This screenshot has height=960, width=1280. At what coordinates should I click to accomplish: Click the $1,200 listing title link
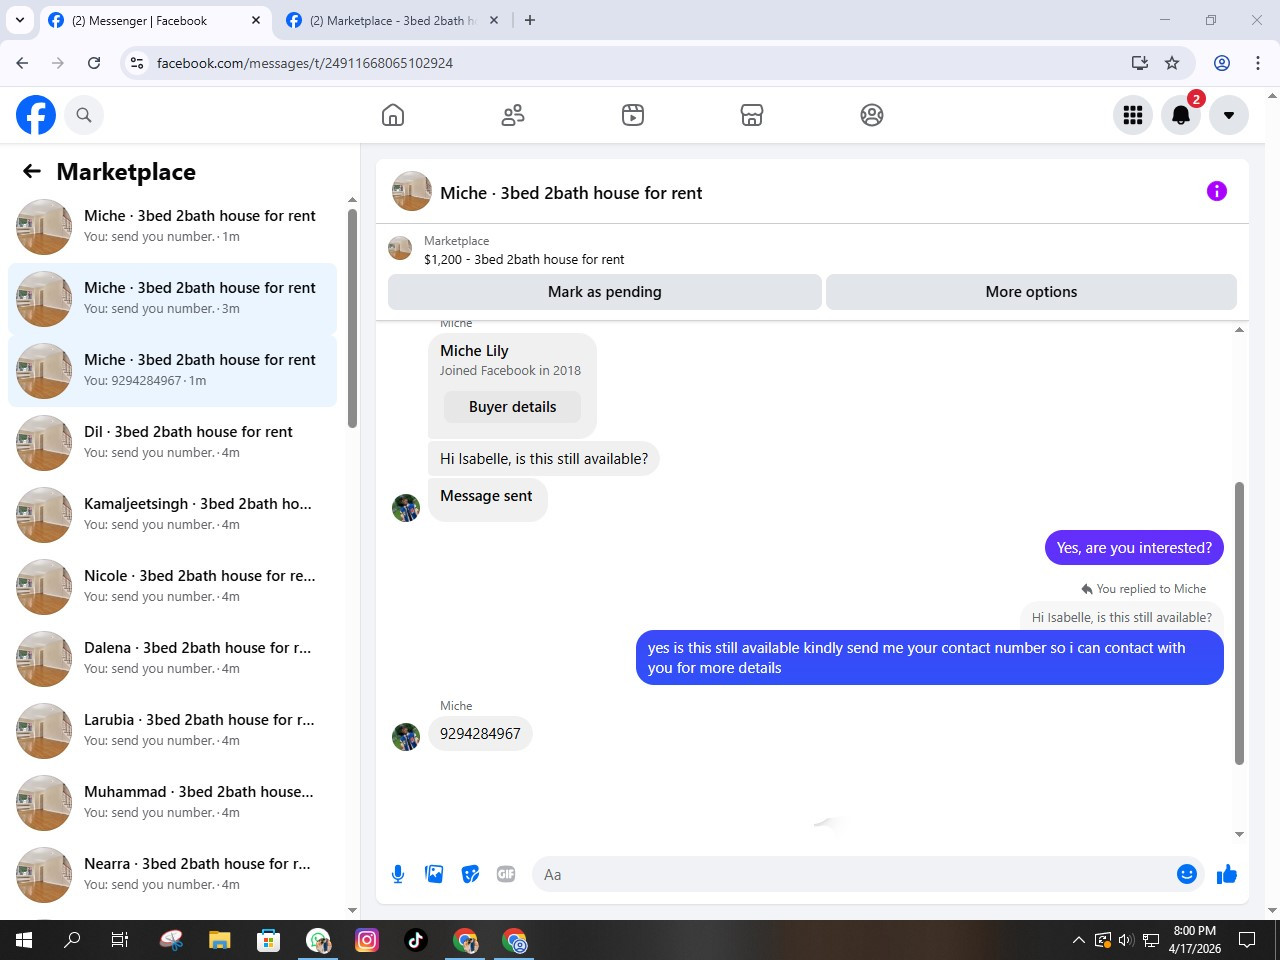[524, 259]
